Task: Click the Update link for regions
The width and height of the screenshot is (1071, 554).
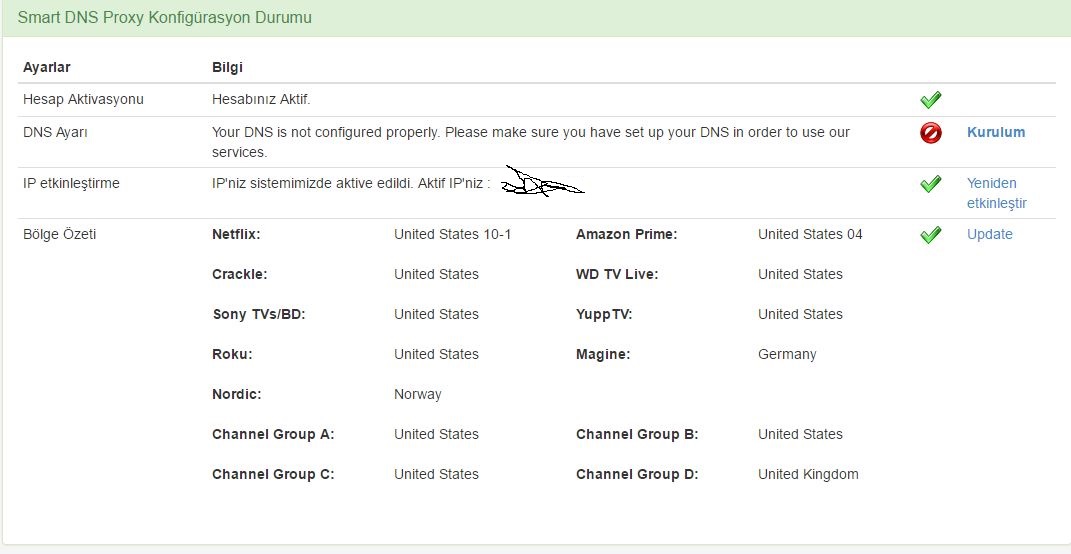Action: 989,234
